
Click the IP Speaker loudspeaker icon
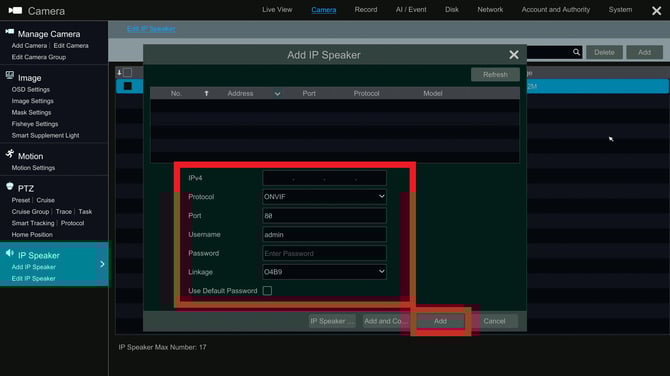(x=10, y=253)
